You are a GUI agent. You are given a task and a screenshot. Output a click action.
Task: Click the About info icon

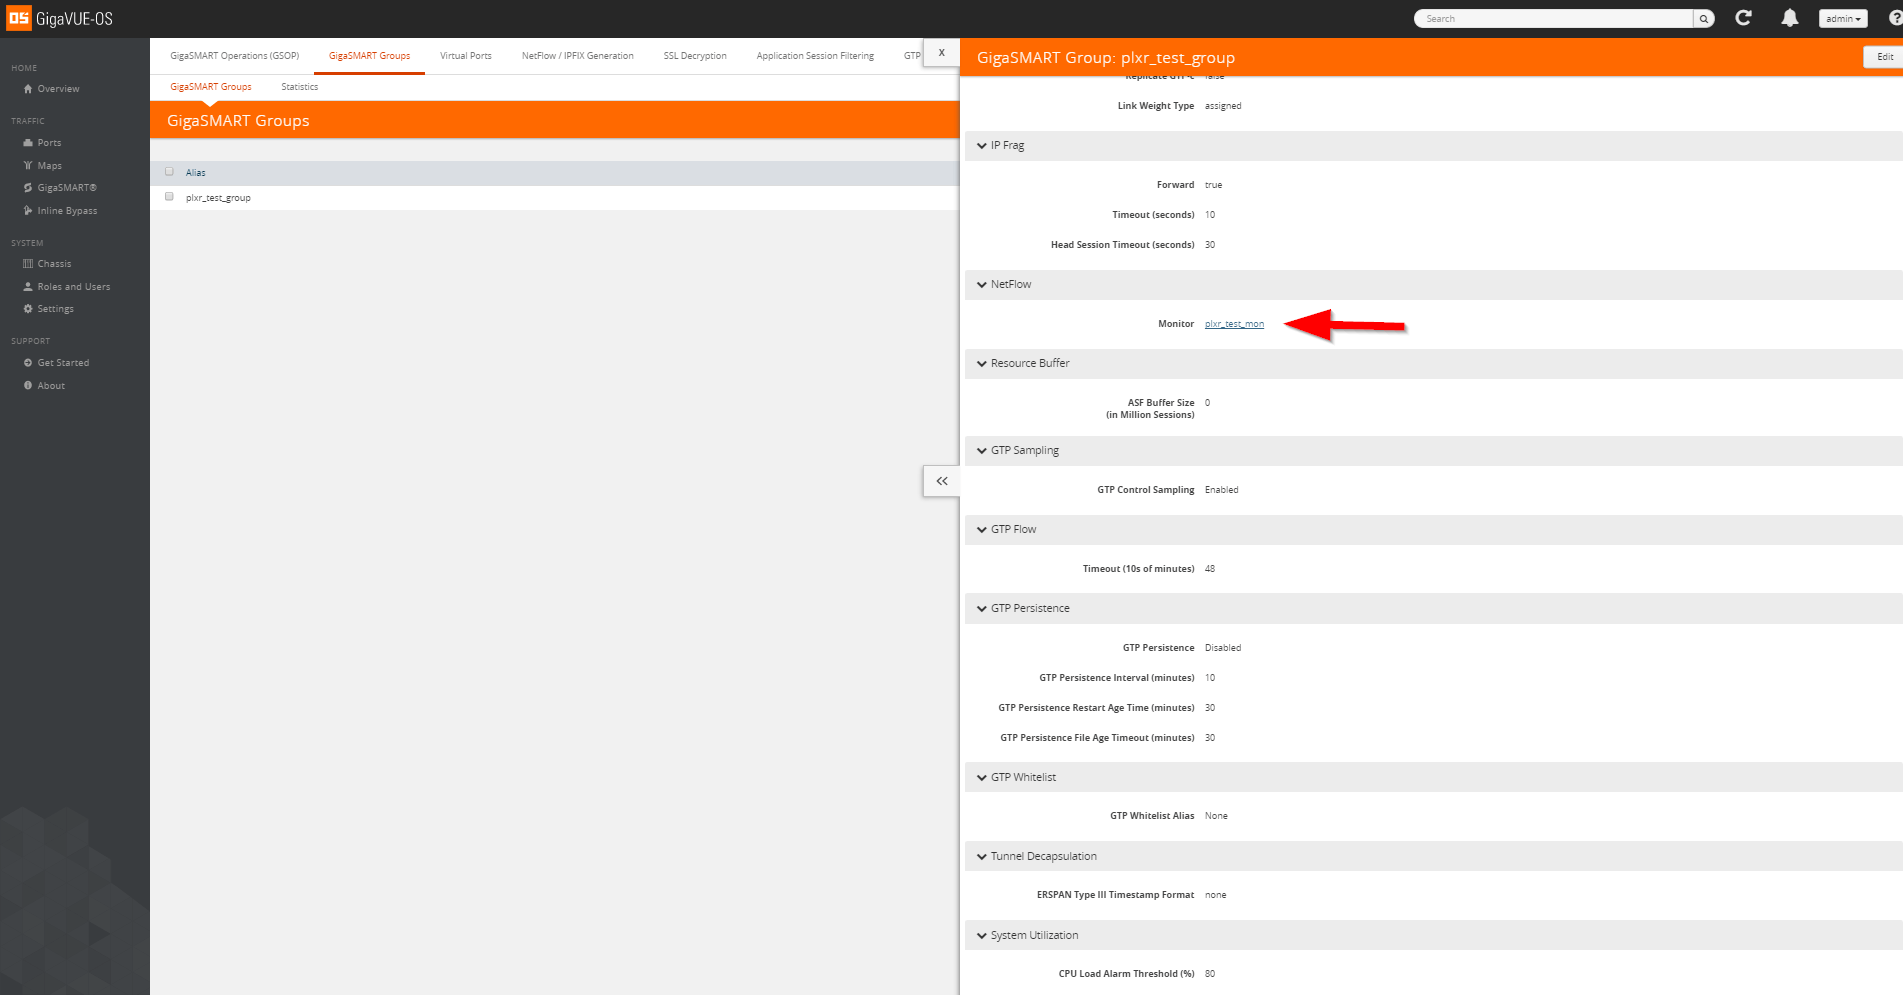coord(28,386)
